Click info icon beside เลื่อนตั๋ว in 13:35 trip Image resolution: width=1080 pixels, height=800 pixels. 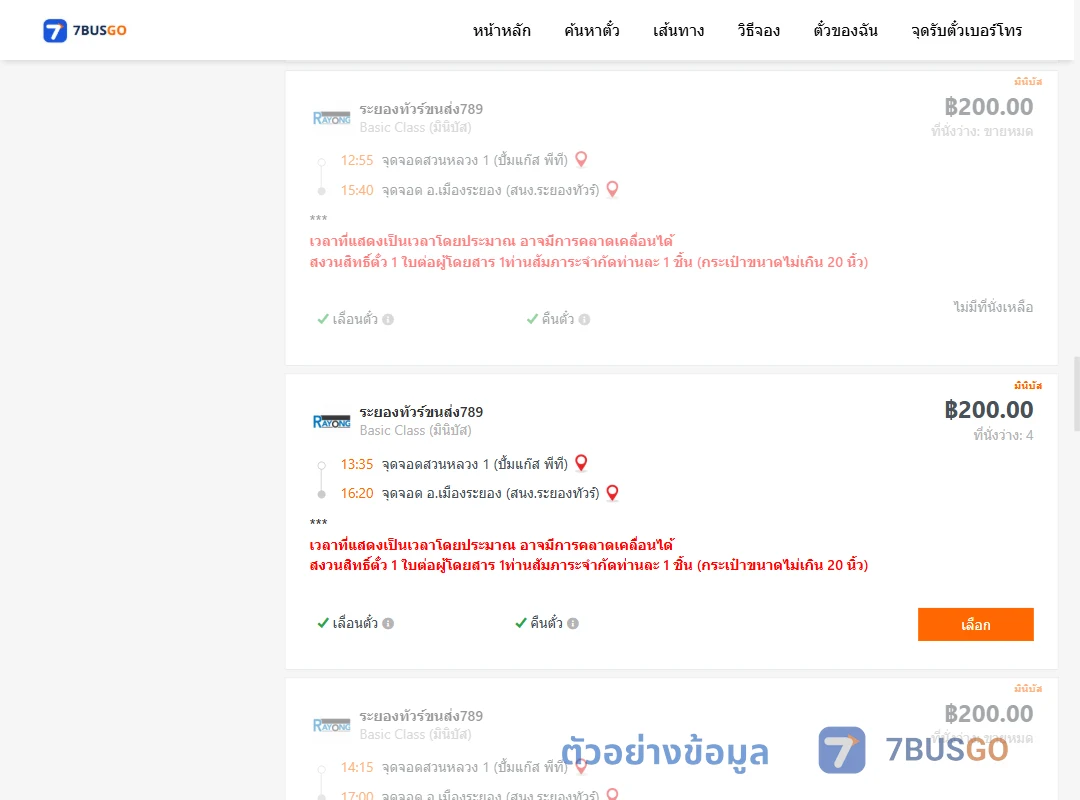tap(388, 623)
